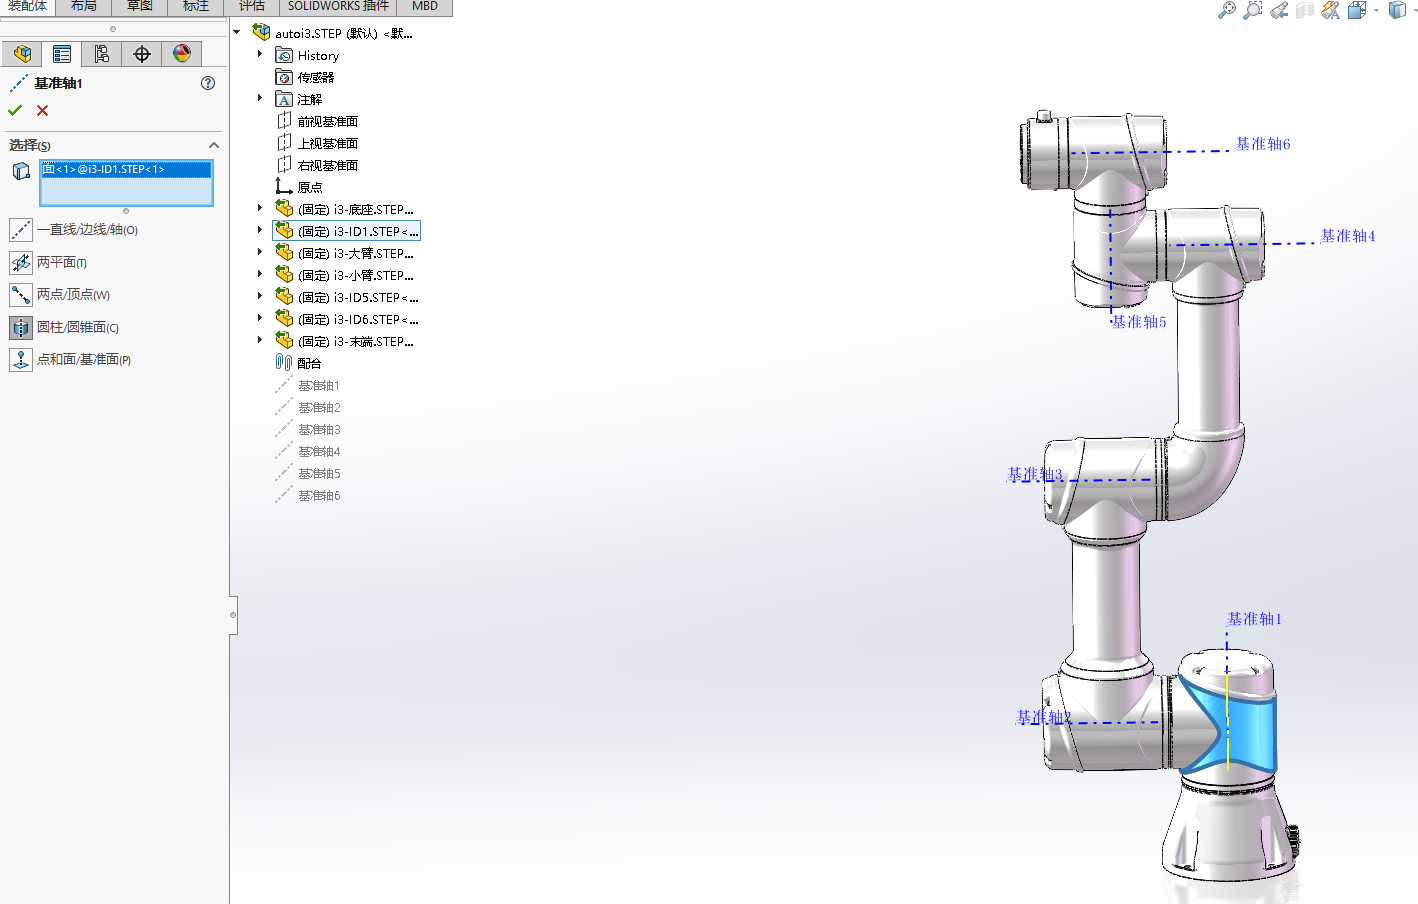Open the View Orientation dropdown arrow
Image resolution: width=1418 pixels, height=904 pixels.
(1376, 11)
